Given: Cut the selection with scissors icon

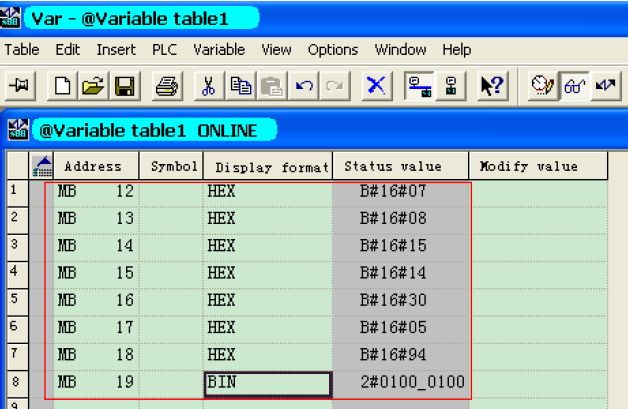Looking at the screenshot, I should (209, 86).
